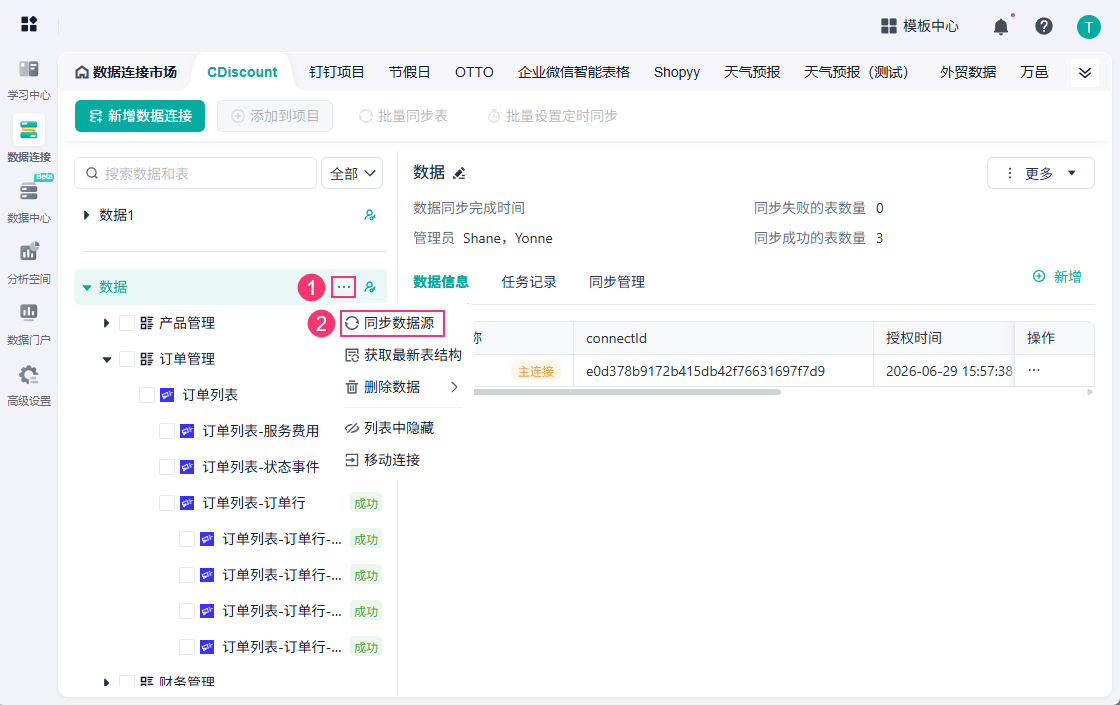Open 模板中心 template center

(920, 26)
